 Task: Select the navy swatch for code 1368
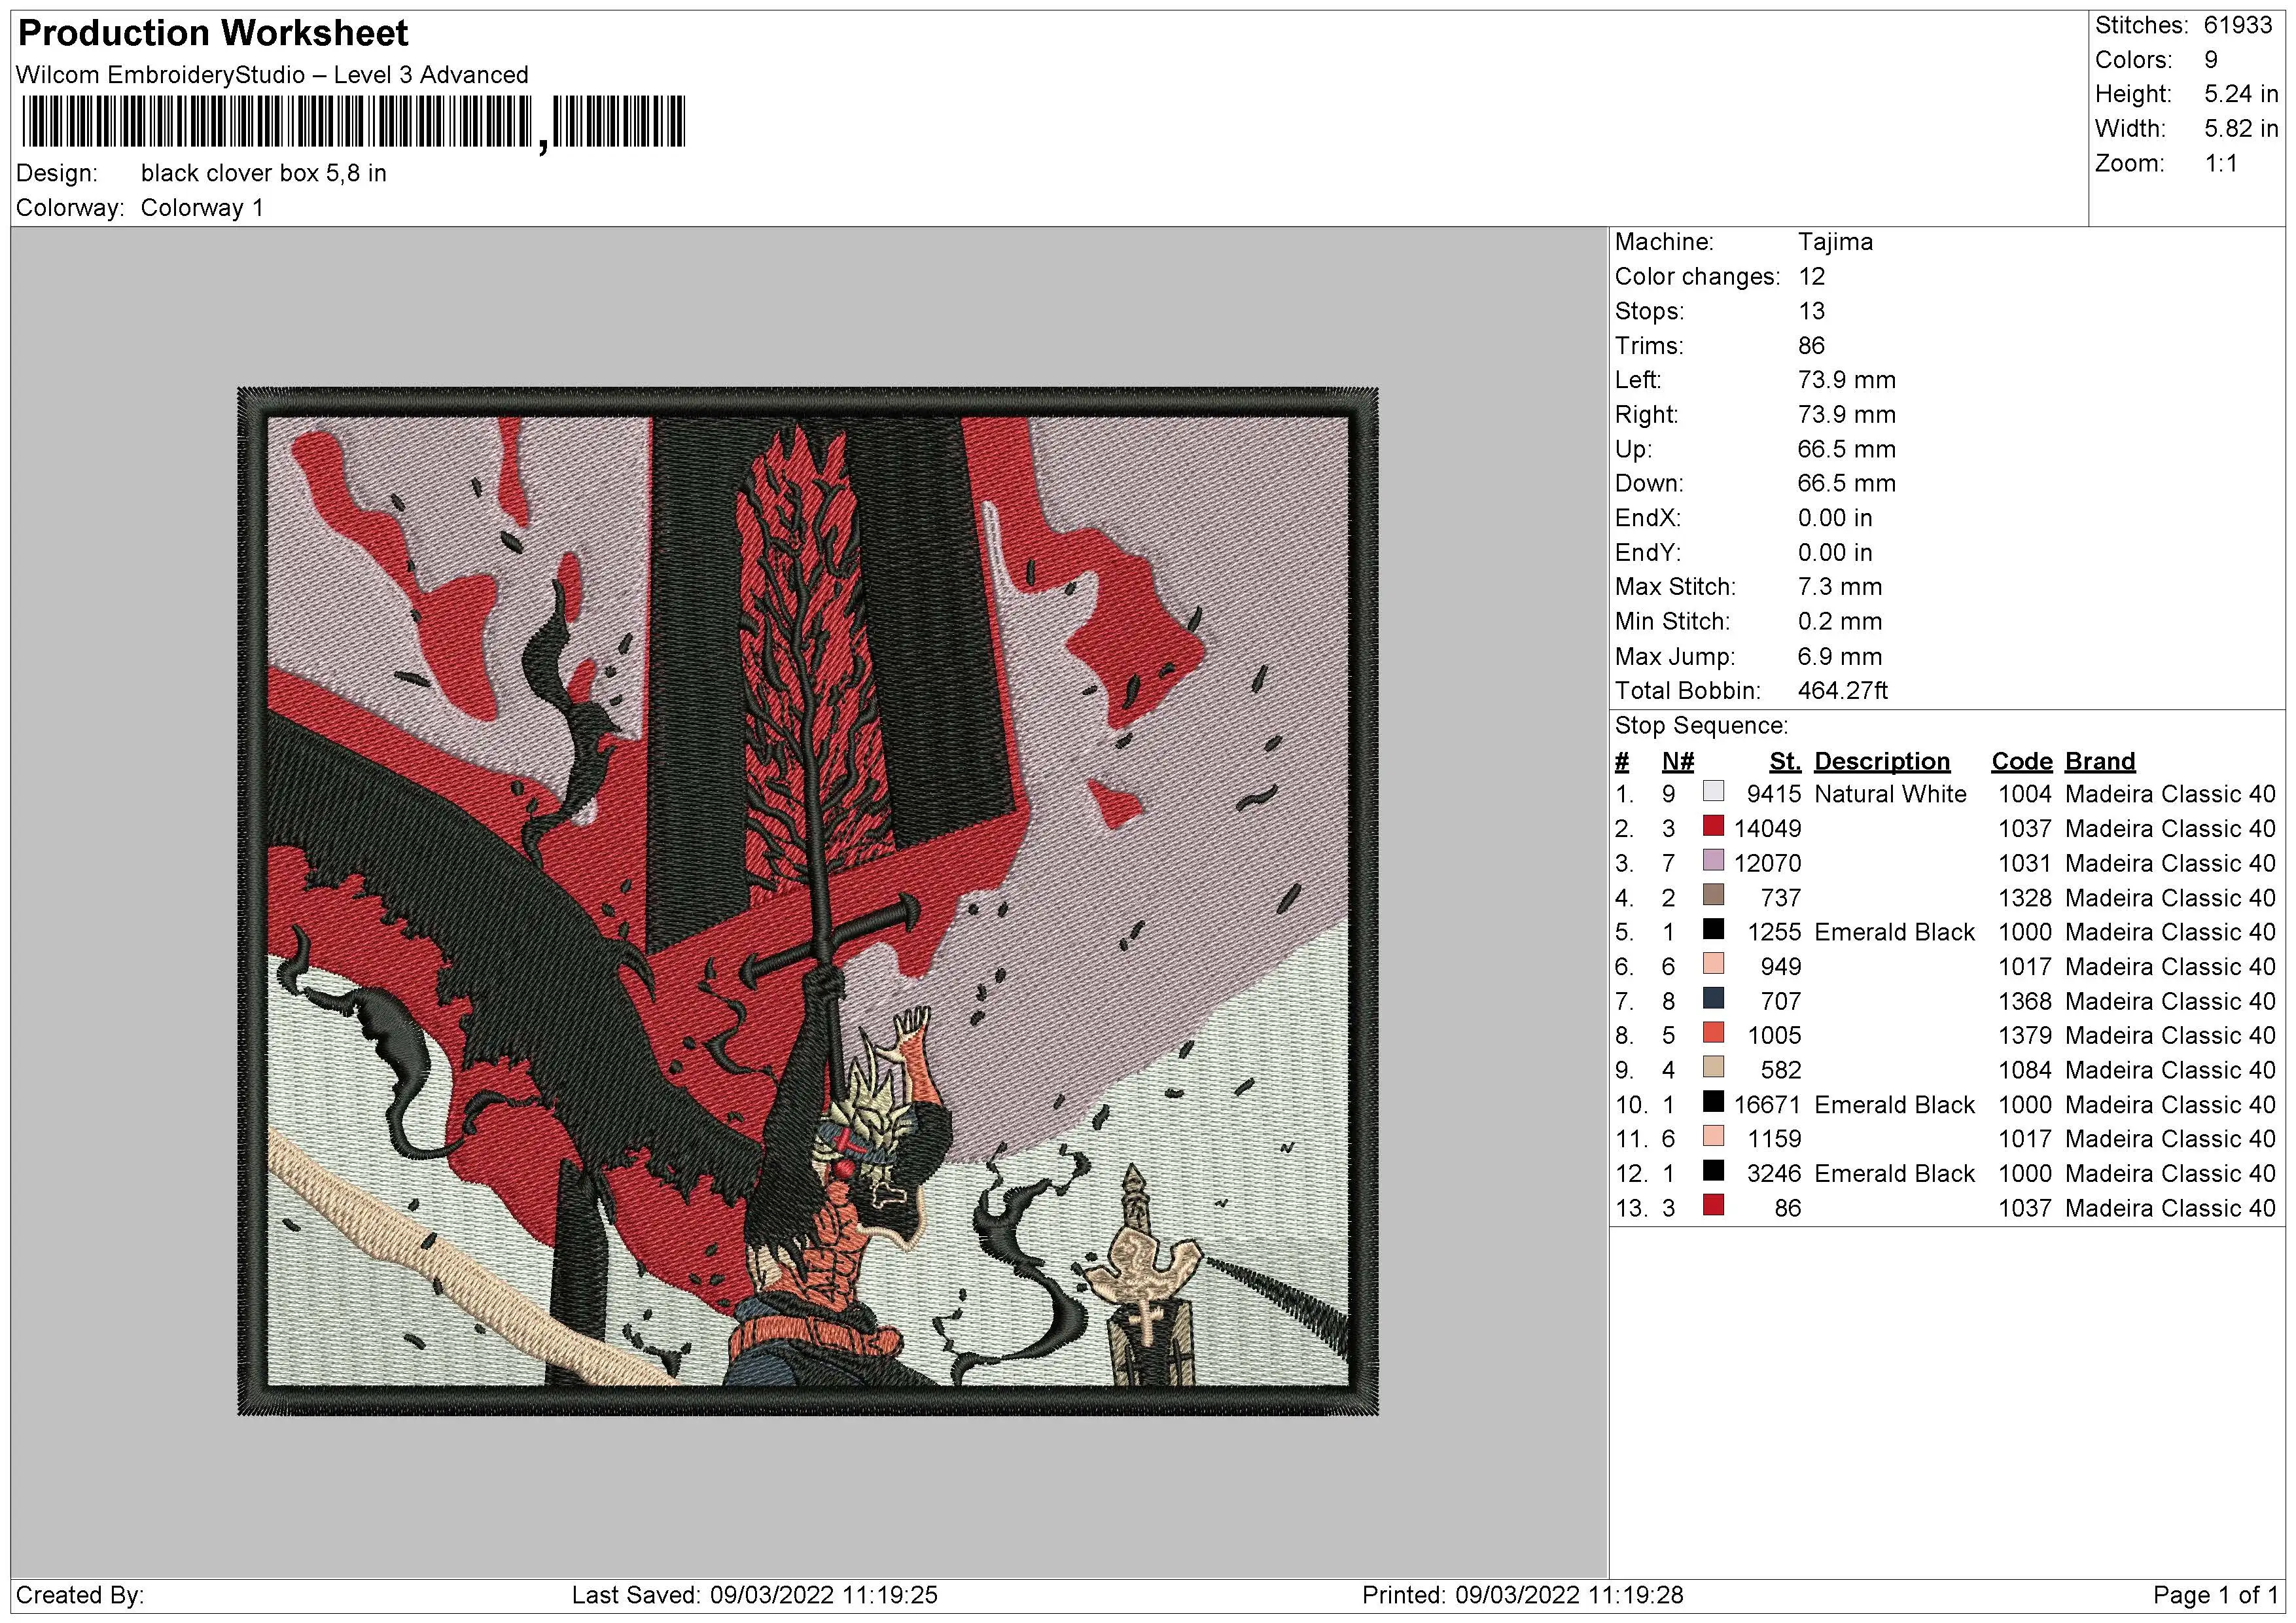point(1713,999)
